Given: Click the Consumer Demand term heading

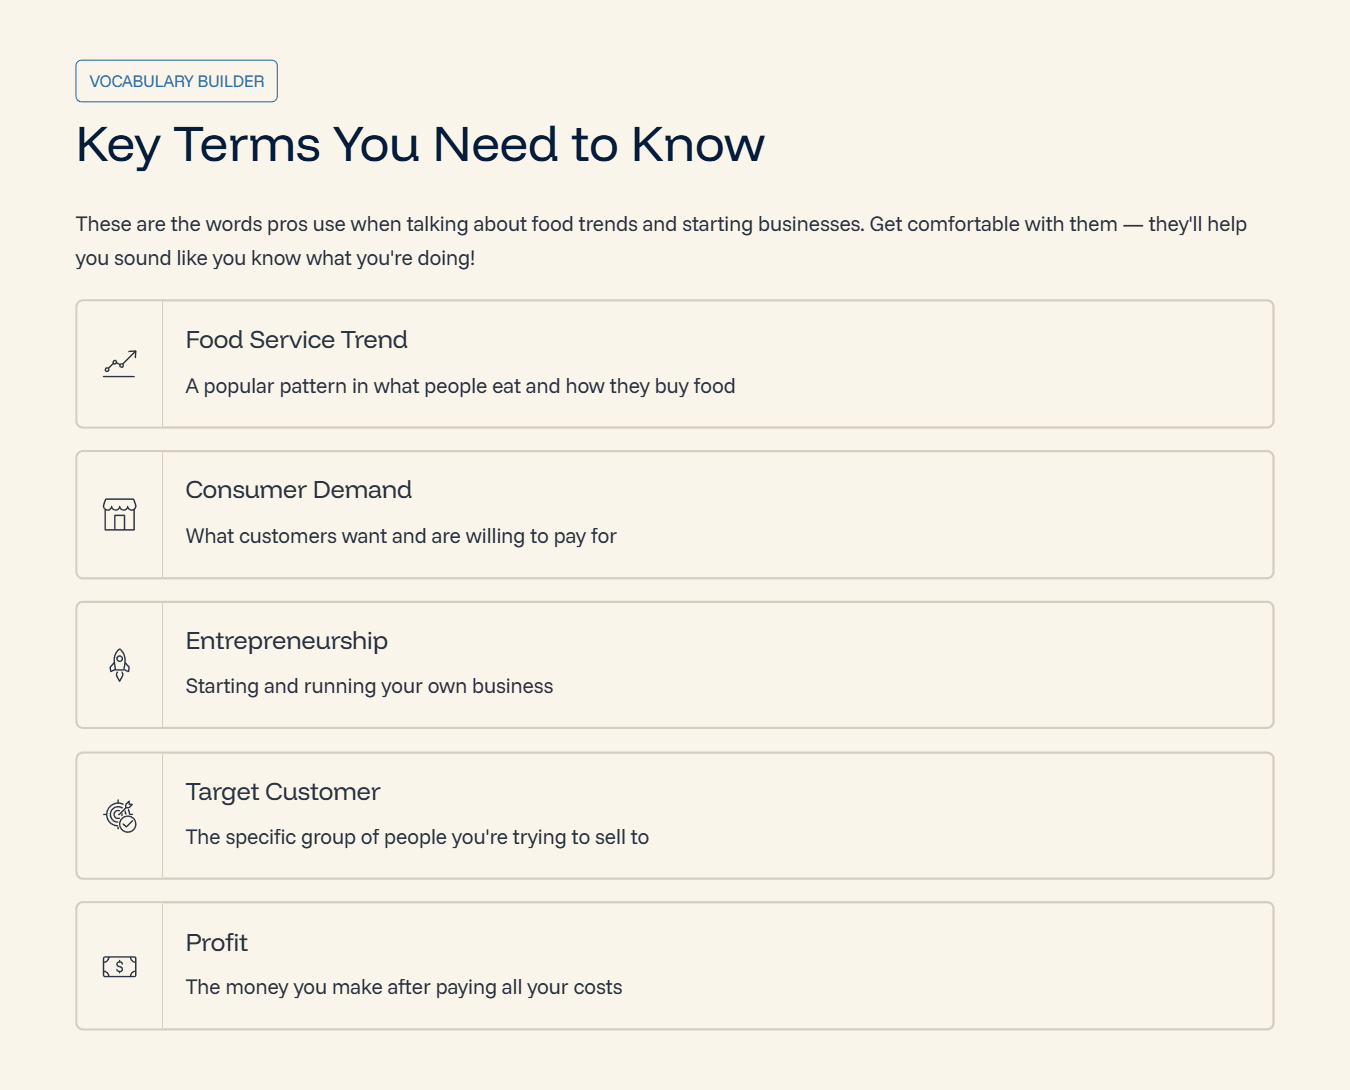Looking at the screenshot, I should (299, 490).
